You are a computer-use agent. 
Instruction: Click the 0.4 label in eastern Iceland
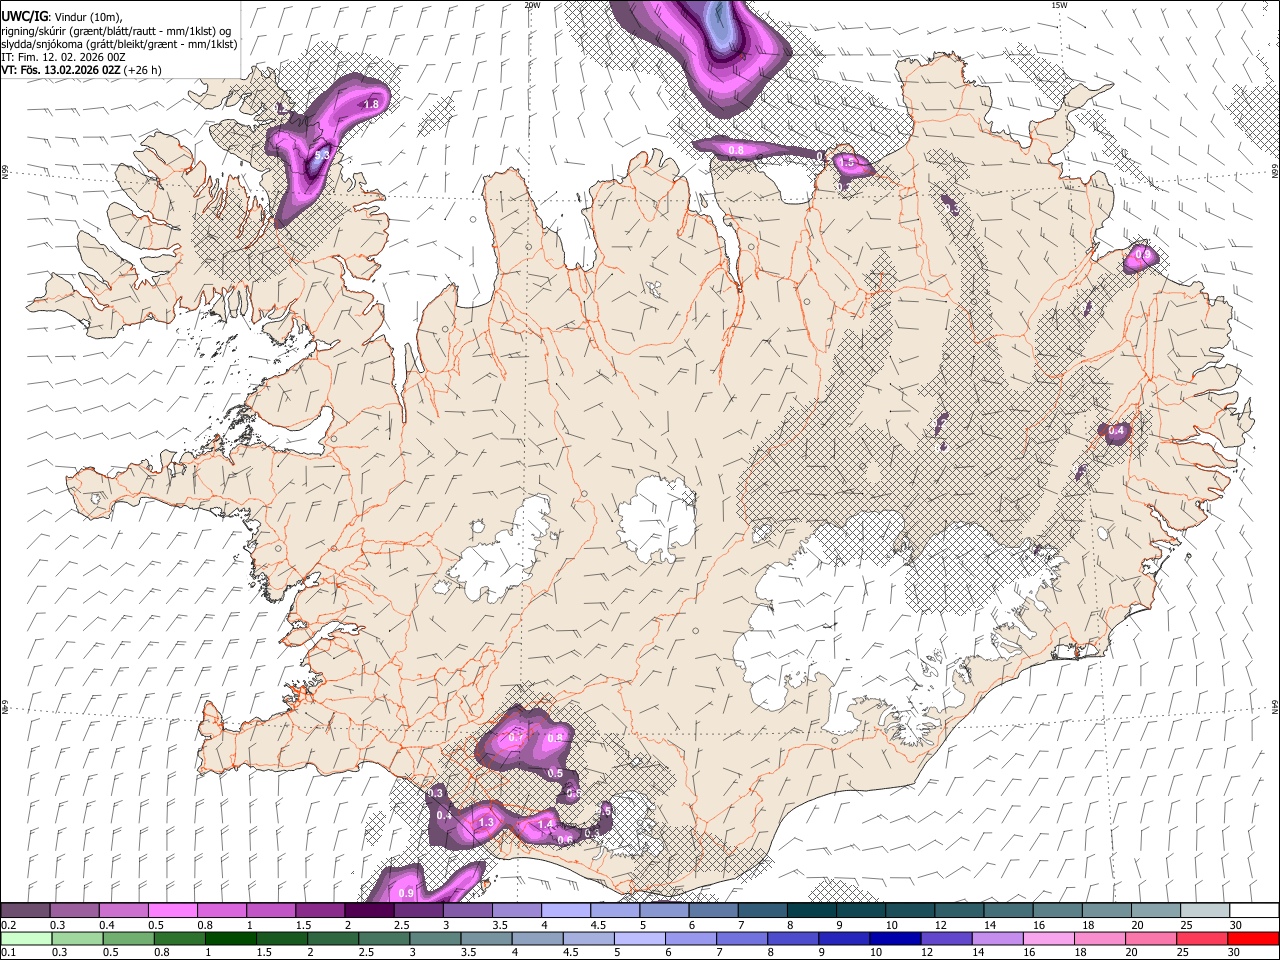[x=1117, y=431]
